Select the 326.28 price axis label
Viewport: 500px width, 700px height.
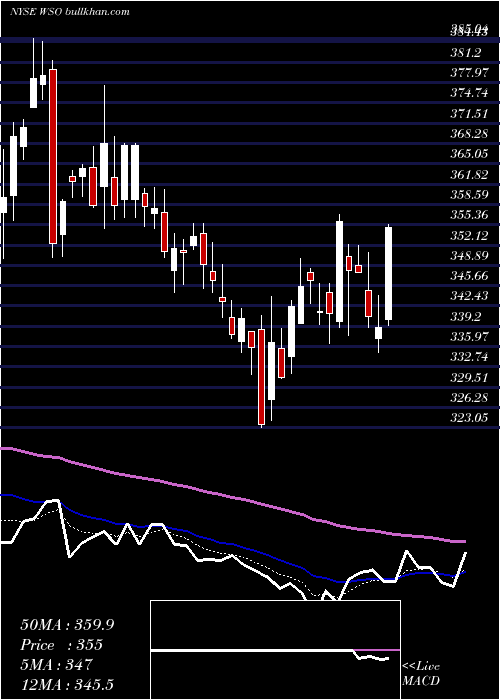coord(469,397)
